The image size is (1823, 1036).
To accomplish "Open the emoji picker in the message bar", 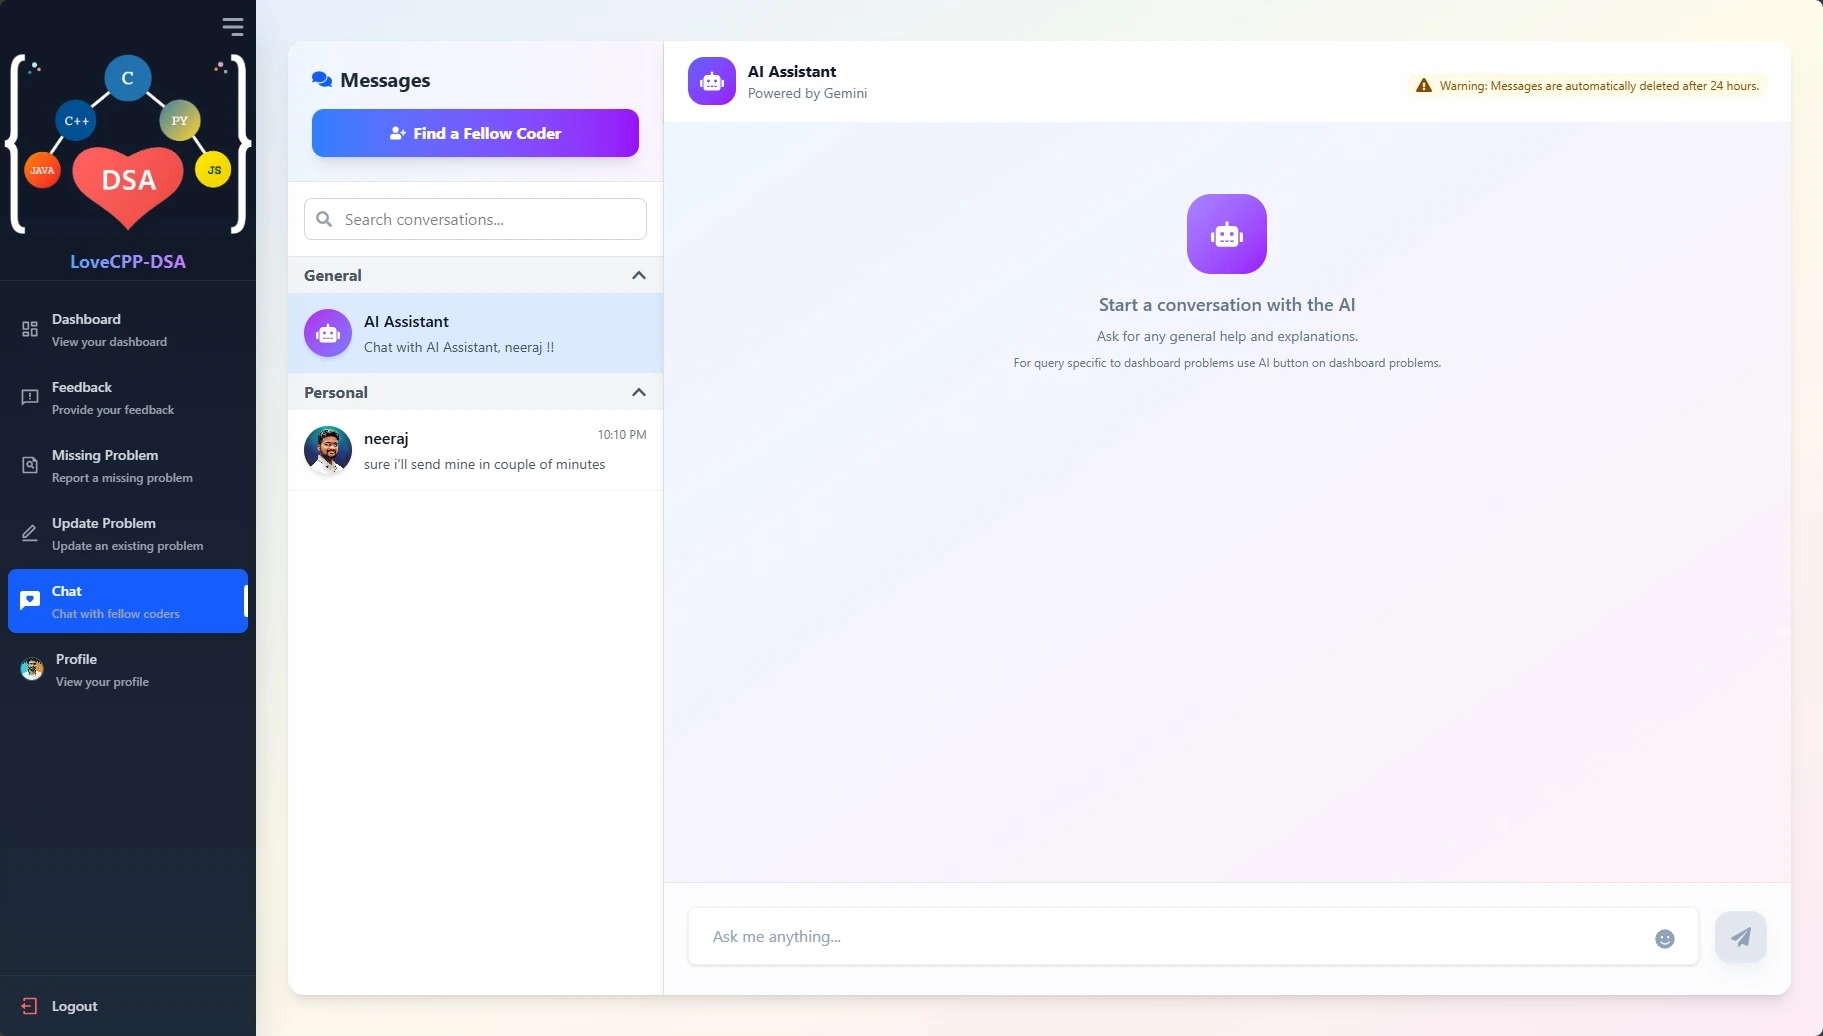I will [1664, 937].
